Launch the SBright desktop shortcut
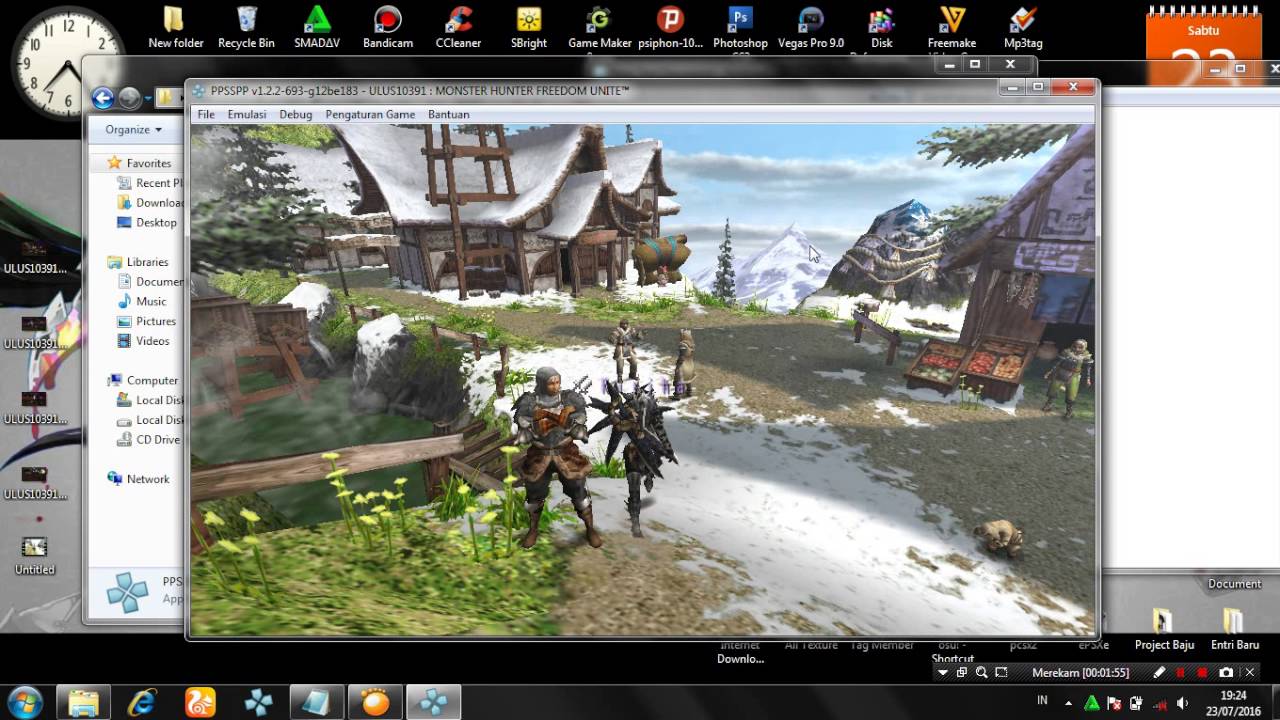 click(529, 27)
